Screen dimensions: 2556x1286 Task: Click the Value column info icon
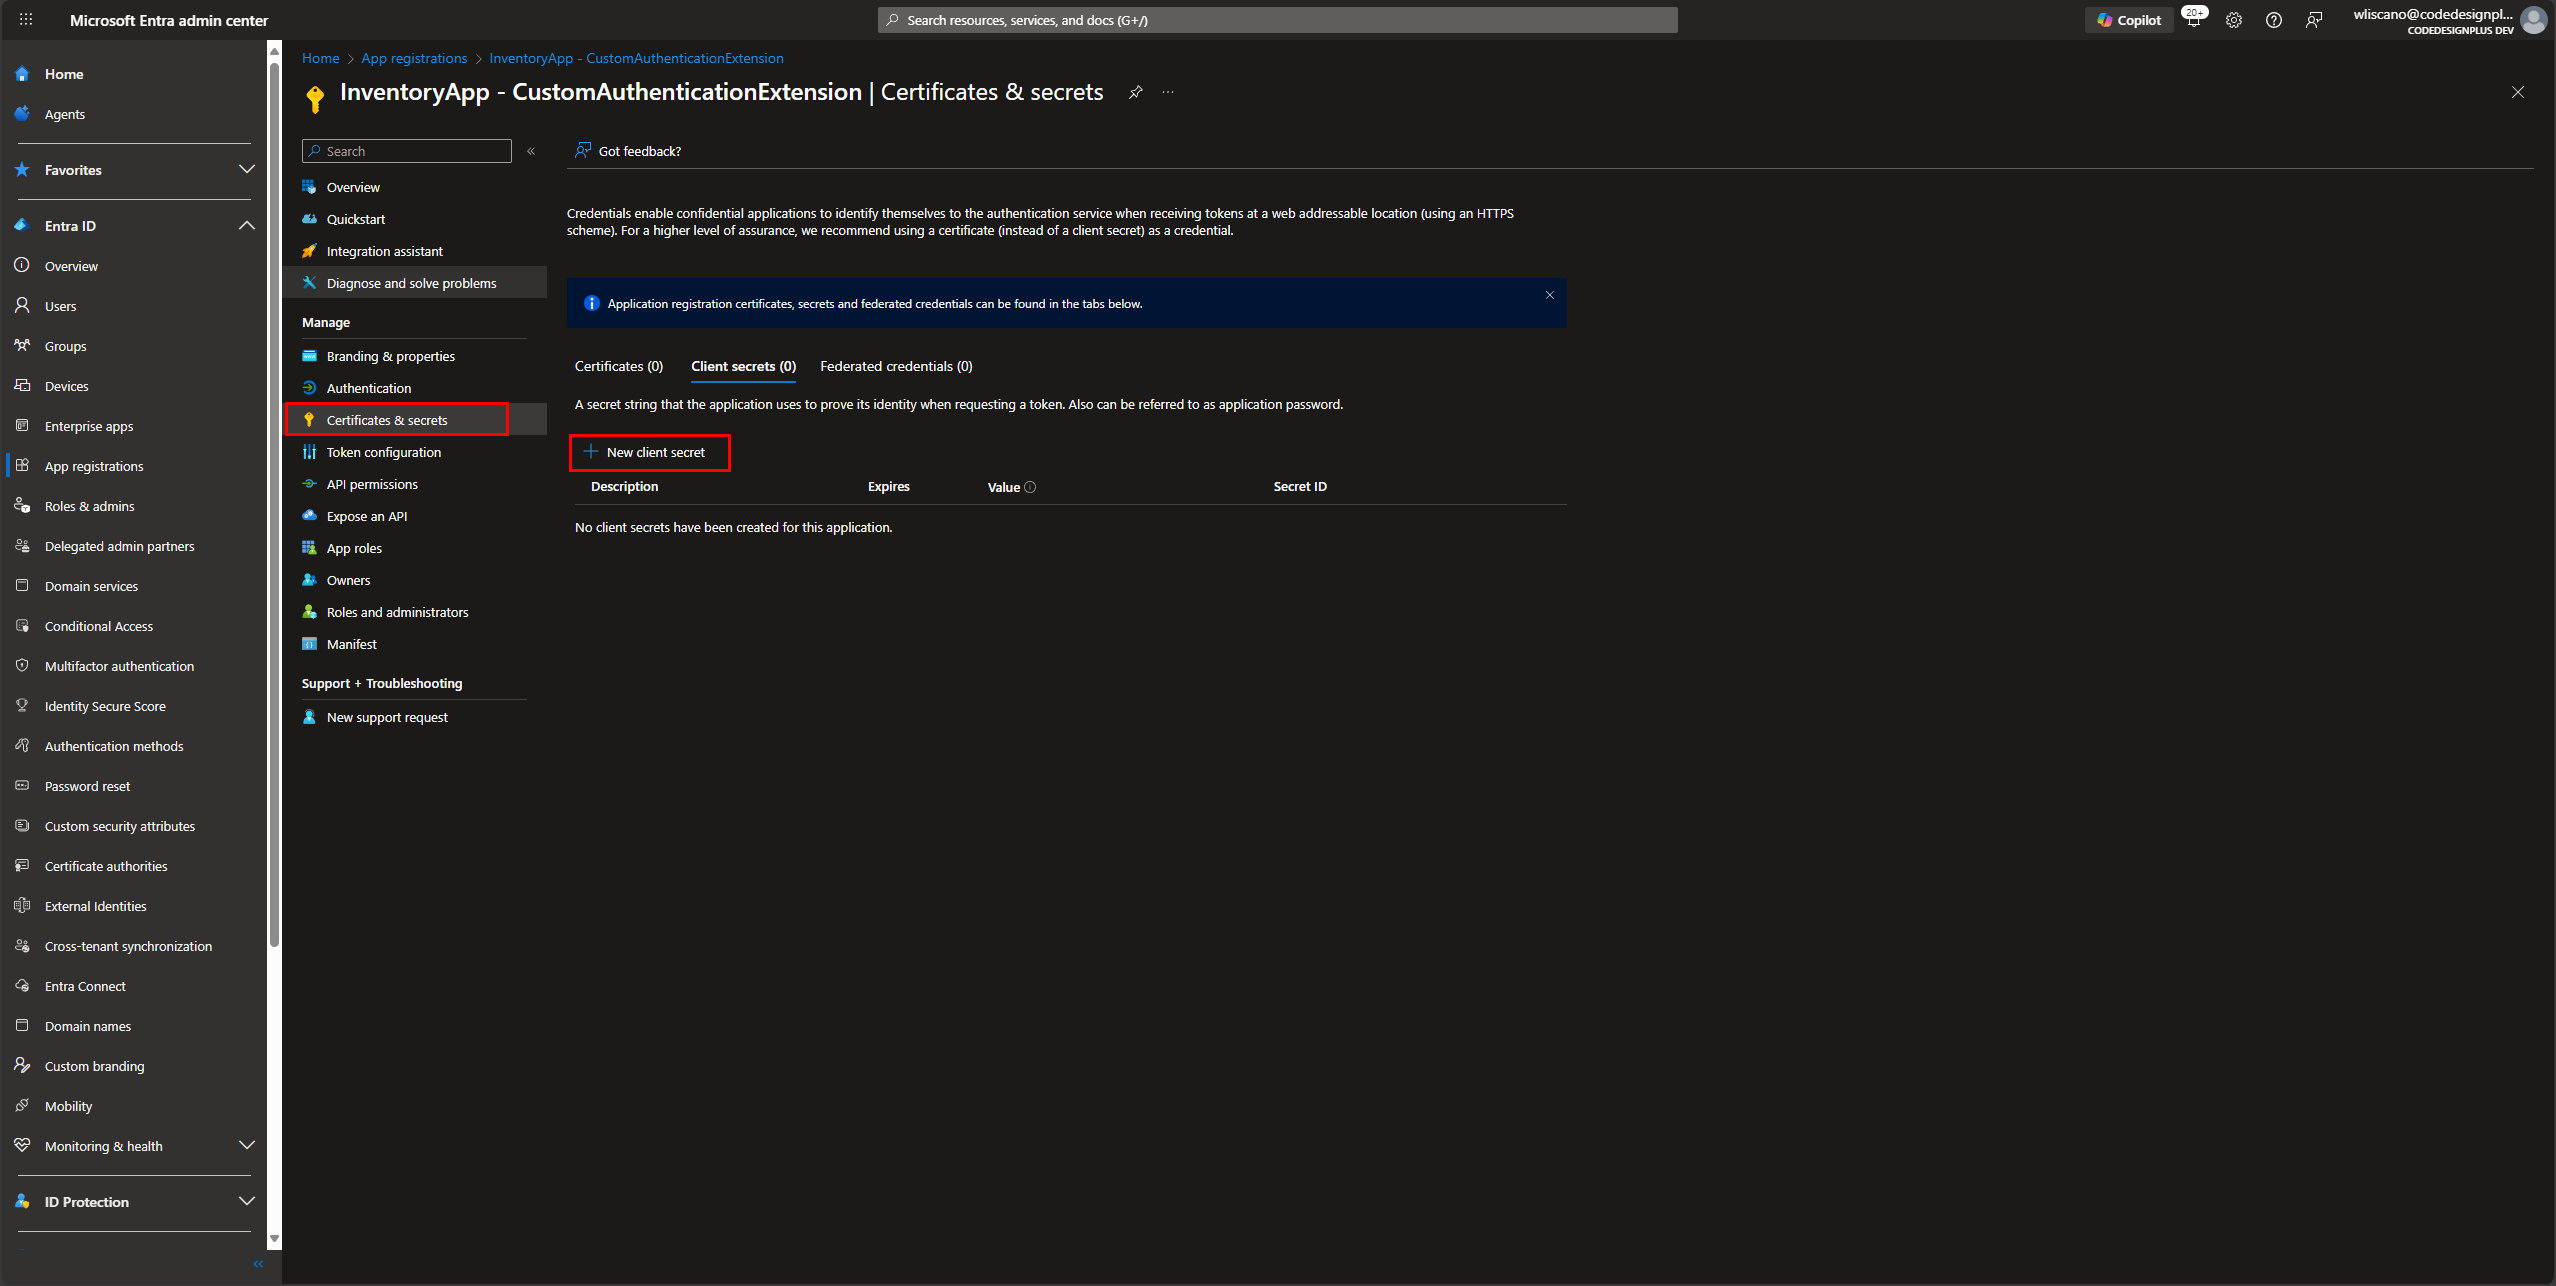point(1030,487)
